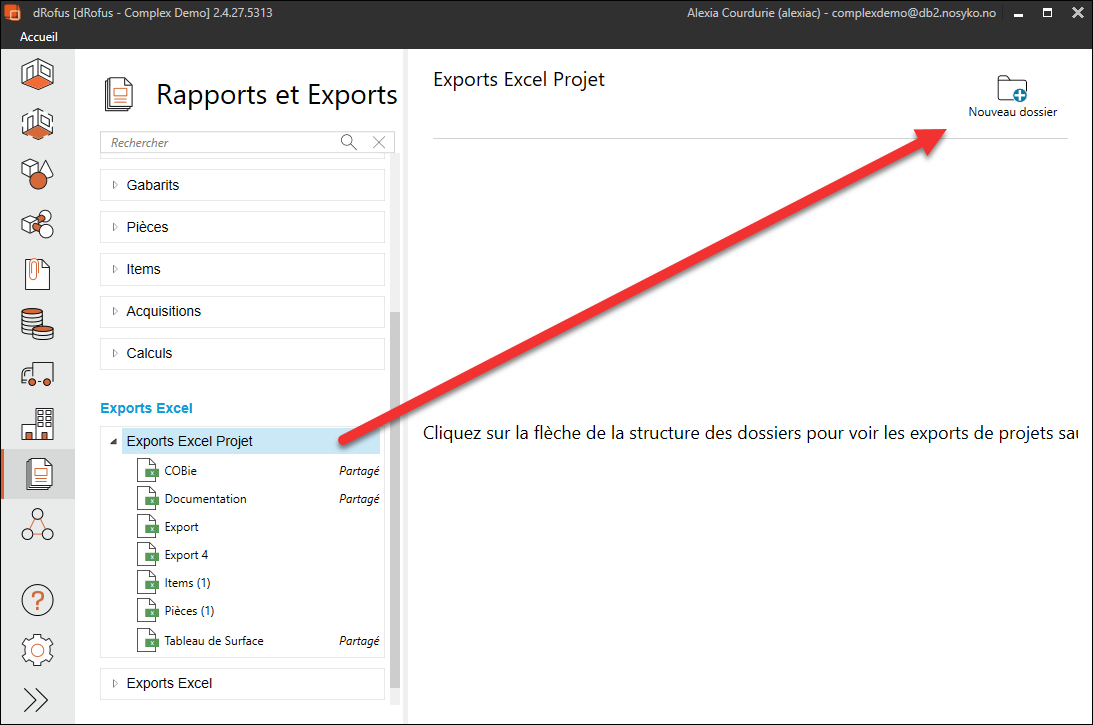Viewport: 1093px width, 725px height.
Task: Open the settings gear in sidebar
Action: pyautogui.click(x=37, y=650)
